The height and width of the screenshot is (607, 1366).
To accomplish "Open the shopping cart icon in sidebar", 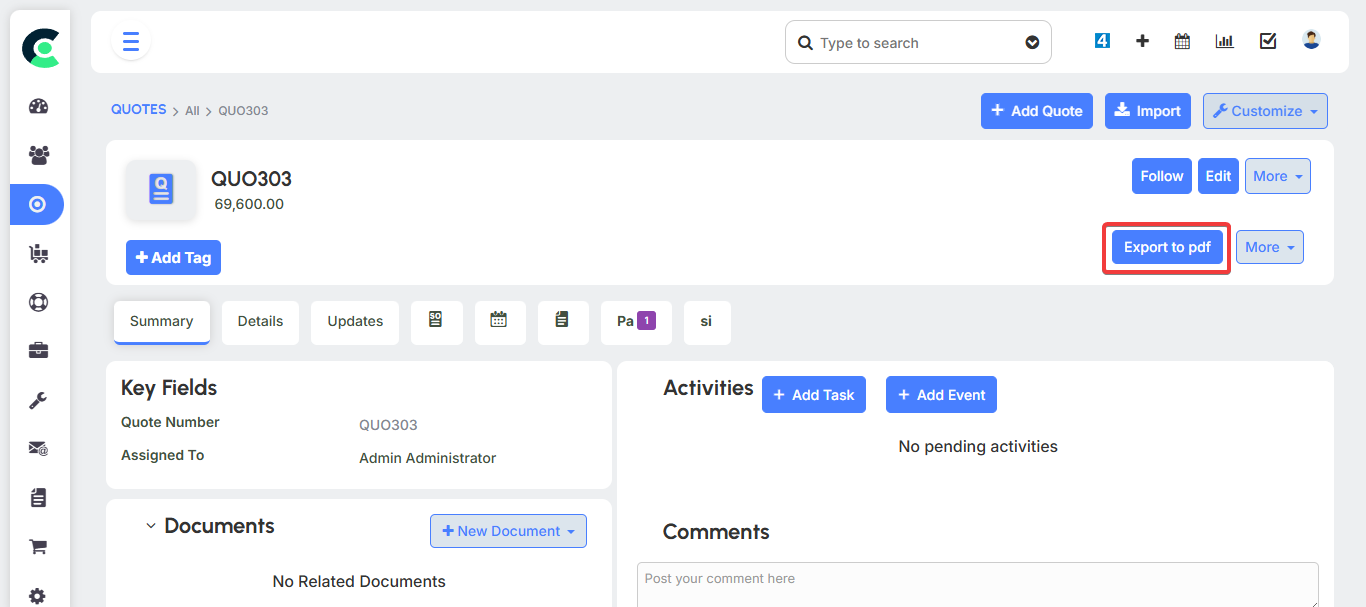I will point(38,547).
